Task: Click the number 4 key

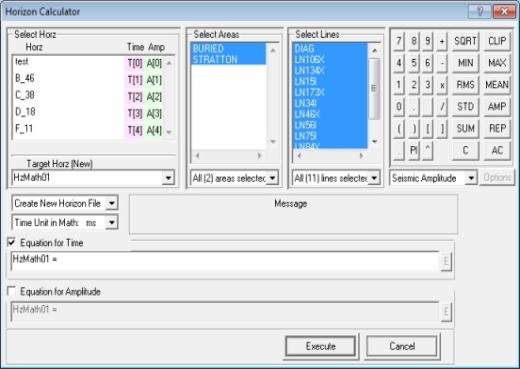Action: 399,63
